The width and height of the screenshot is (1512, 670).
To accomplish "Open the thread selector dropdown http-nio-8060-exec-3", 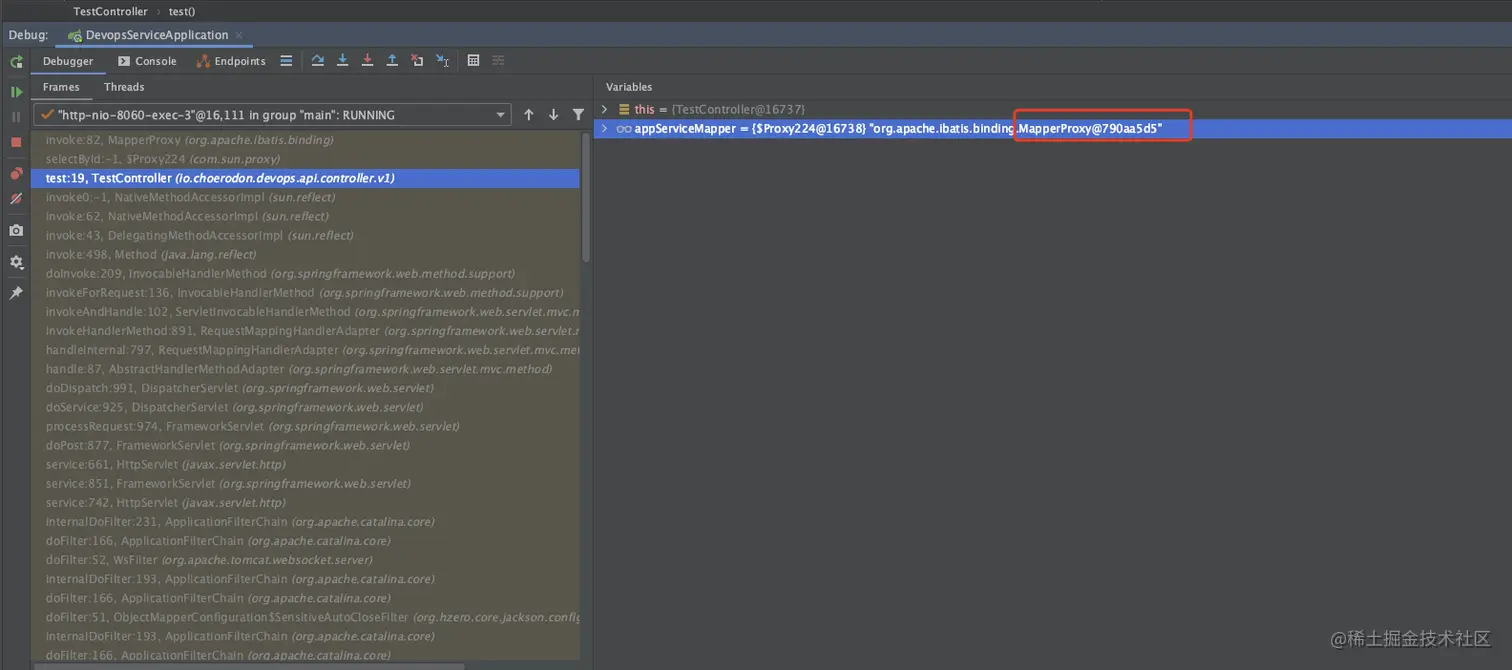I will (272, 115).
